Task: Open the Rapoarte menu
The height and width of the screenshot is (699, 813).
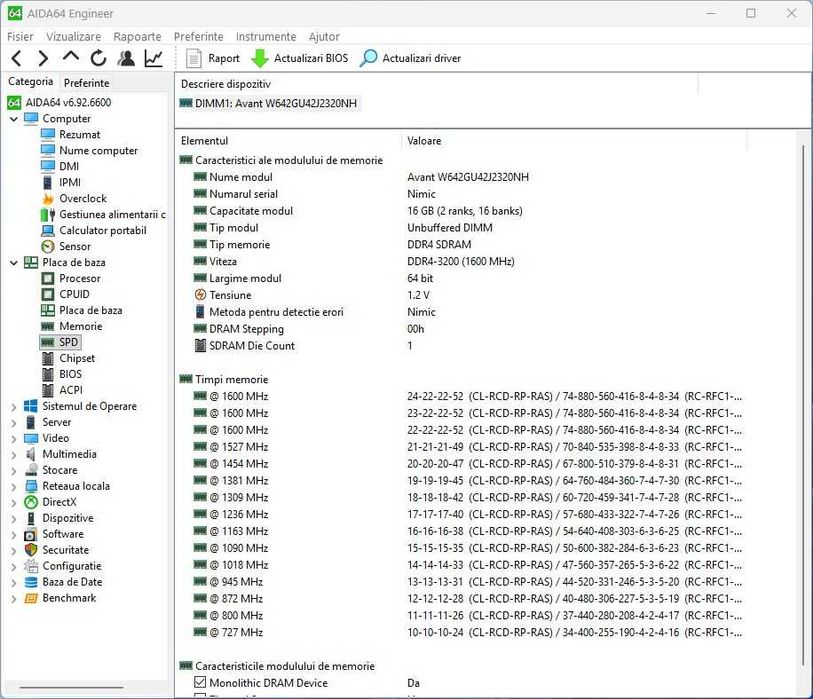Action: (x=137, y=36)
